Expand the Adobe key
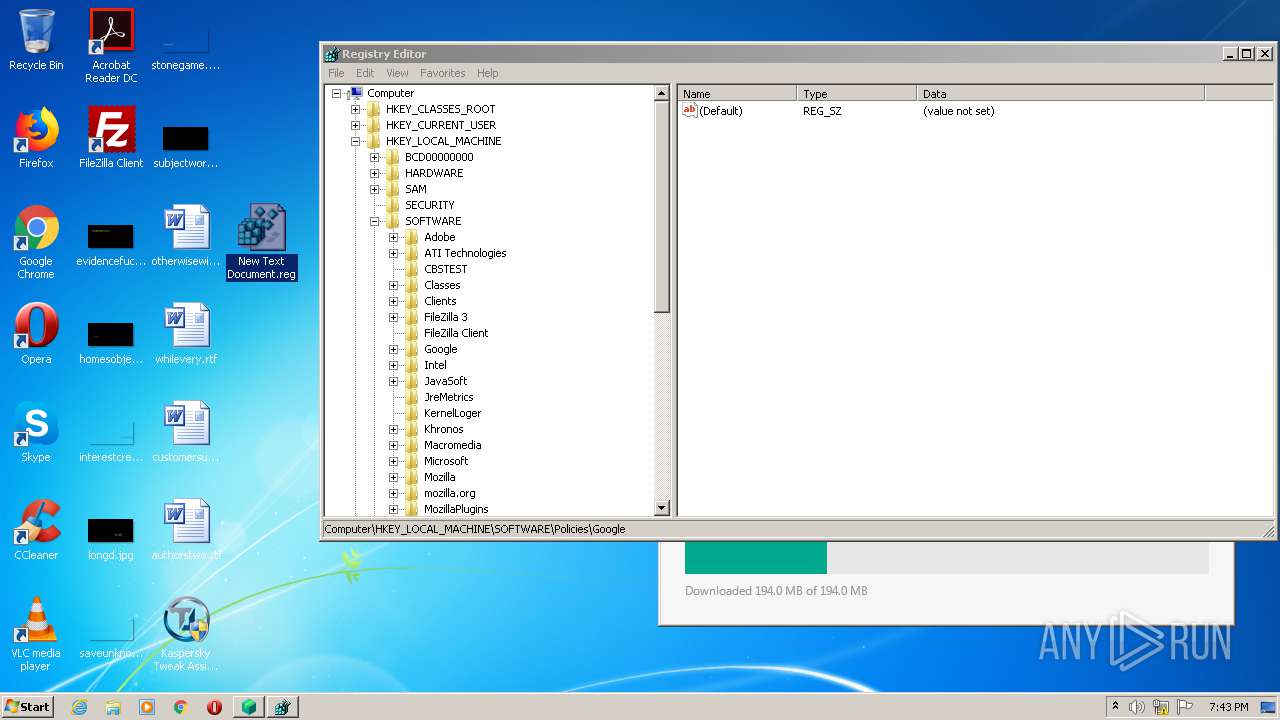Image resolution: width=1280 pixels, height=720 pixels. coord(393,237)
